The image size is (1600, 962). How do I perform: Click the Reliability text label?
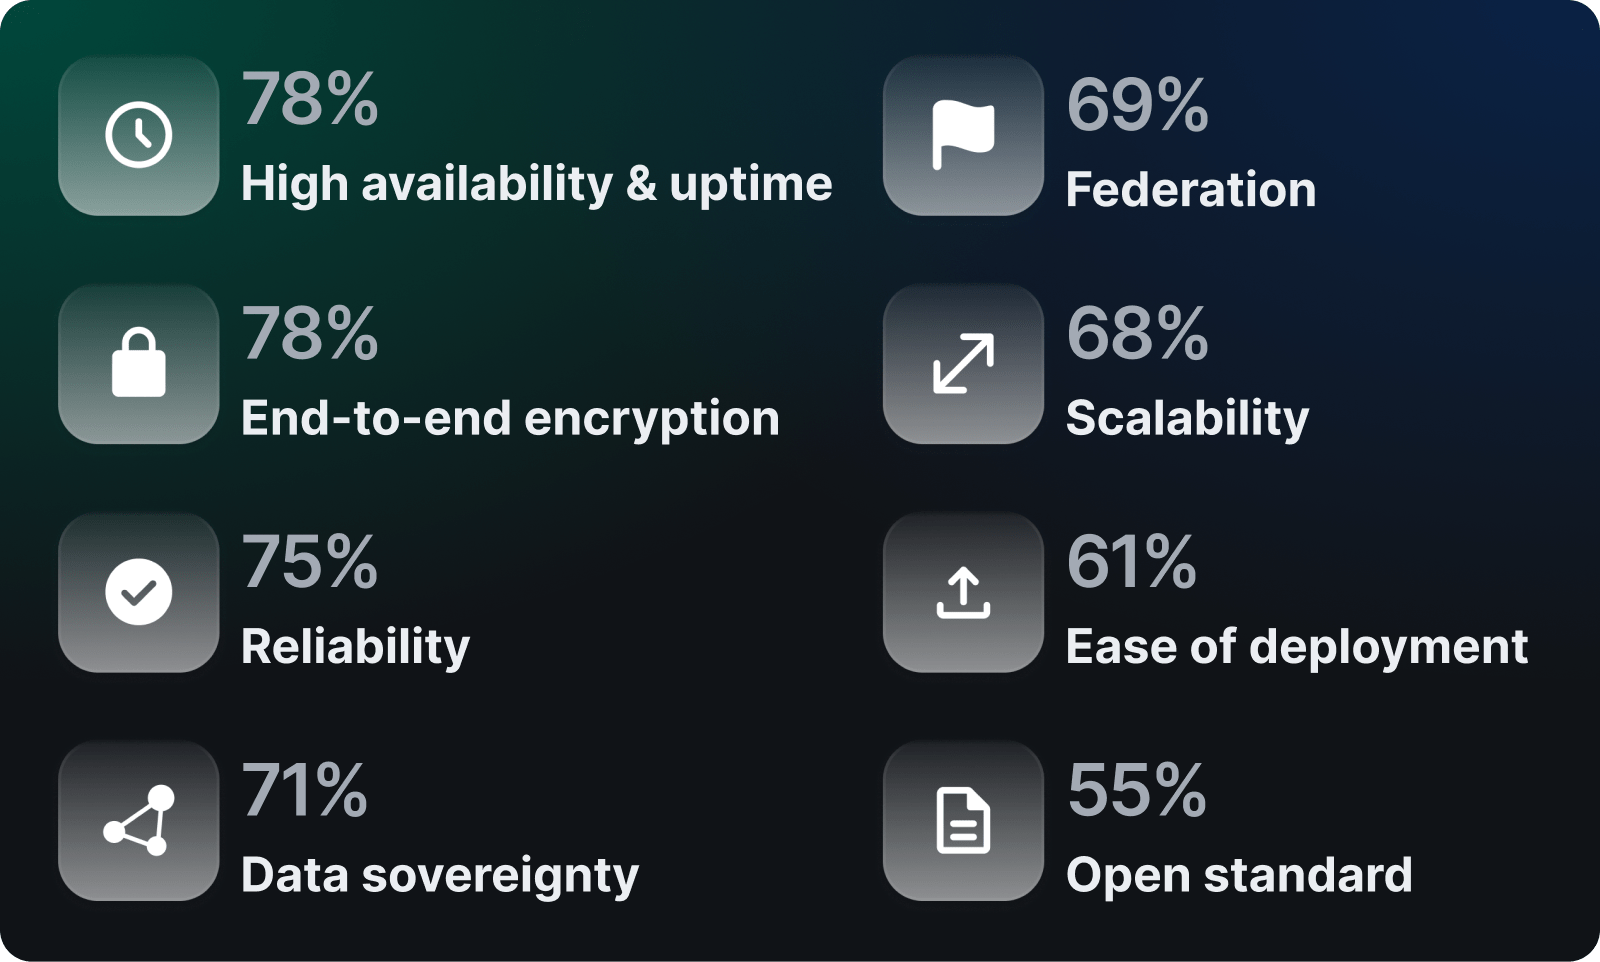tap(355, 647)
